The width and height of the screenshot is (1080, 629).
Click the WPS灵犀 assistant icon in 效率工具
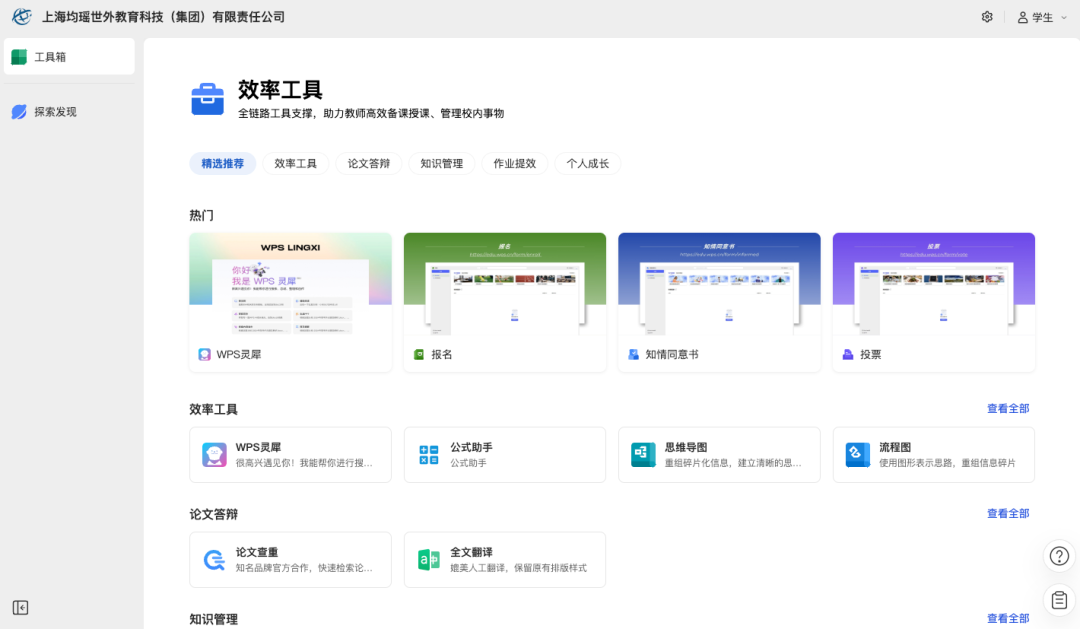pos(215,454)
